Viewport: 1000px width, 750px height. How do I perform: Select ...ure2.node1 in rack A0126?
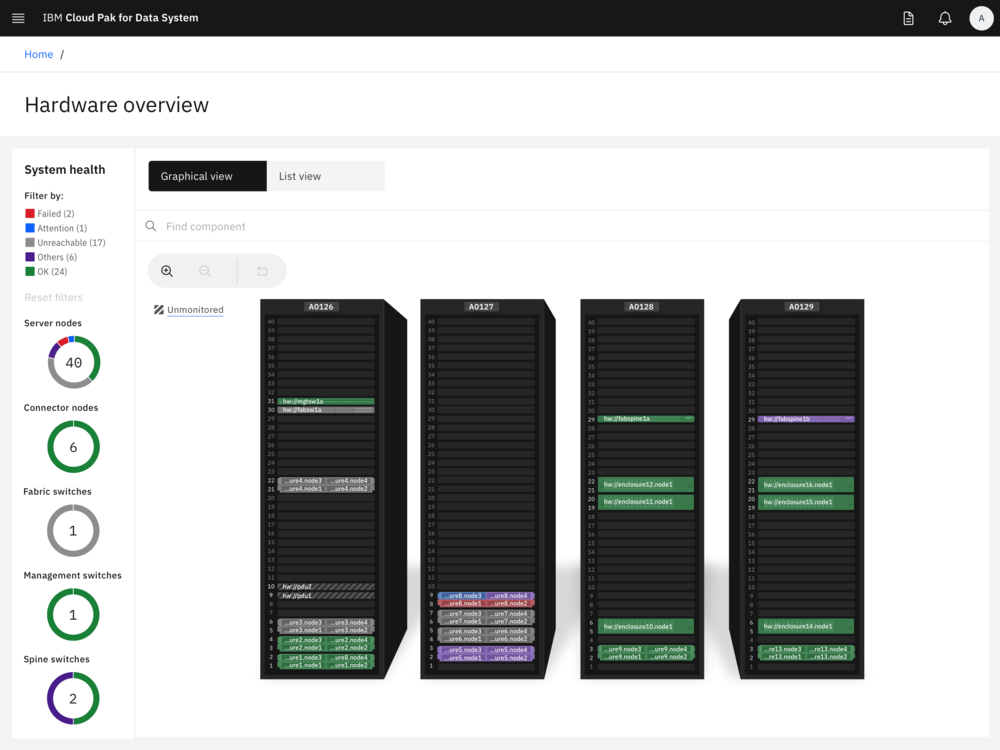302,648
